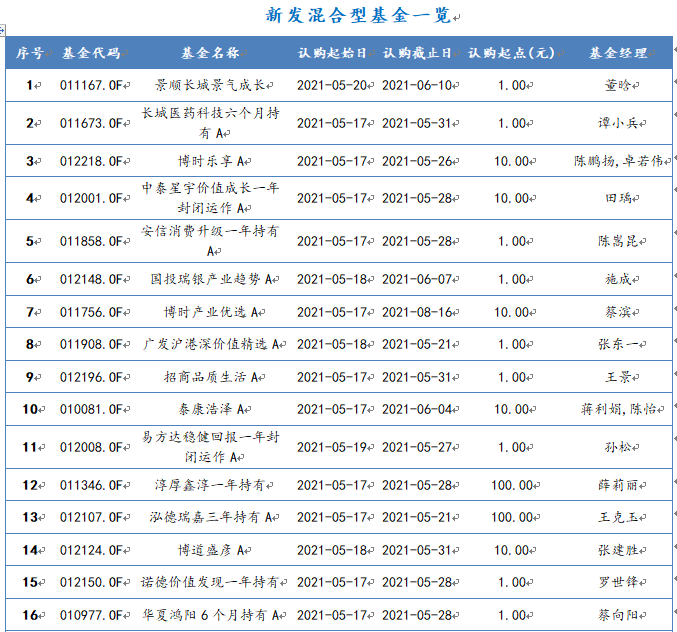Image resolution: width=677 pixels, height=632 pixels.
Task: Click manager name 王景
Action: click(x=618, y=378)
